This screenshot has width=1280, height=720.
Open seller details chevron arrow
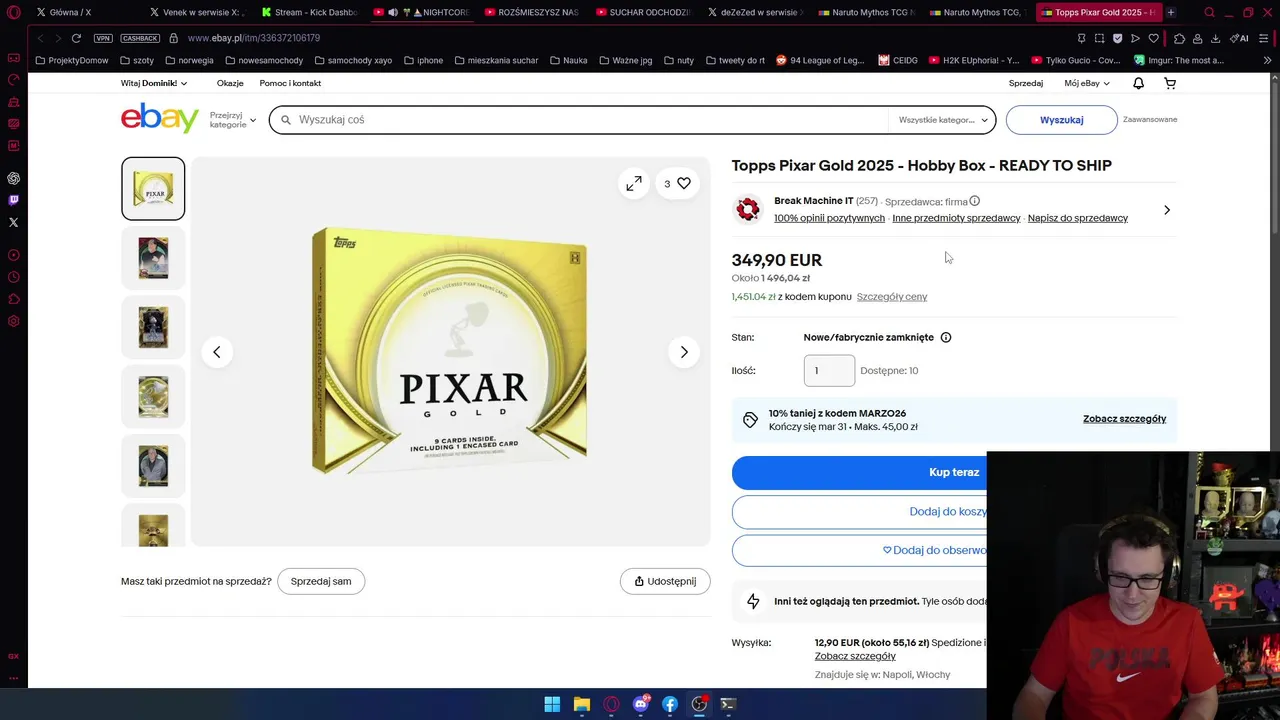tap(1167, 210)
